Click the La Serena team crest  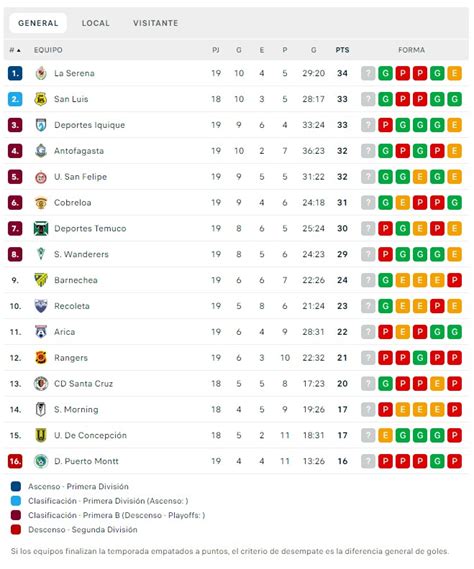(x=41, y=73)
